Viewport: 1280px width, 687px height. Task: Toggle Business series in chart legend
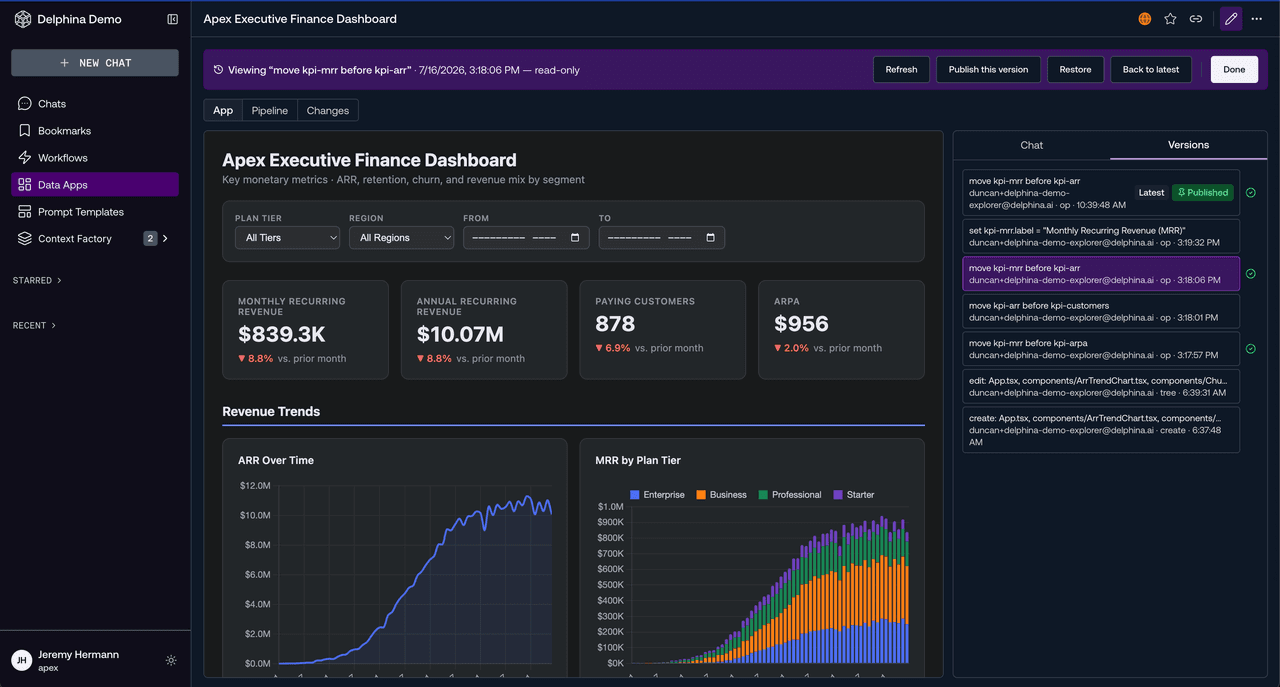tap(721, 494)
